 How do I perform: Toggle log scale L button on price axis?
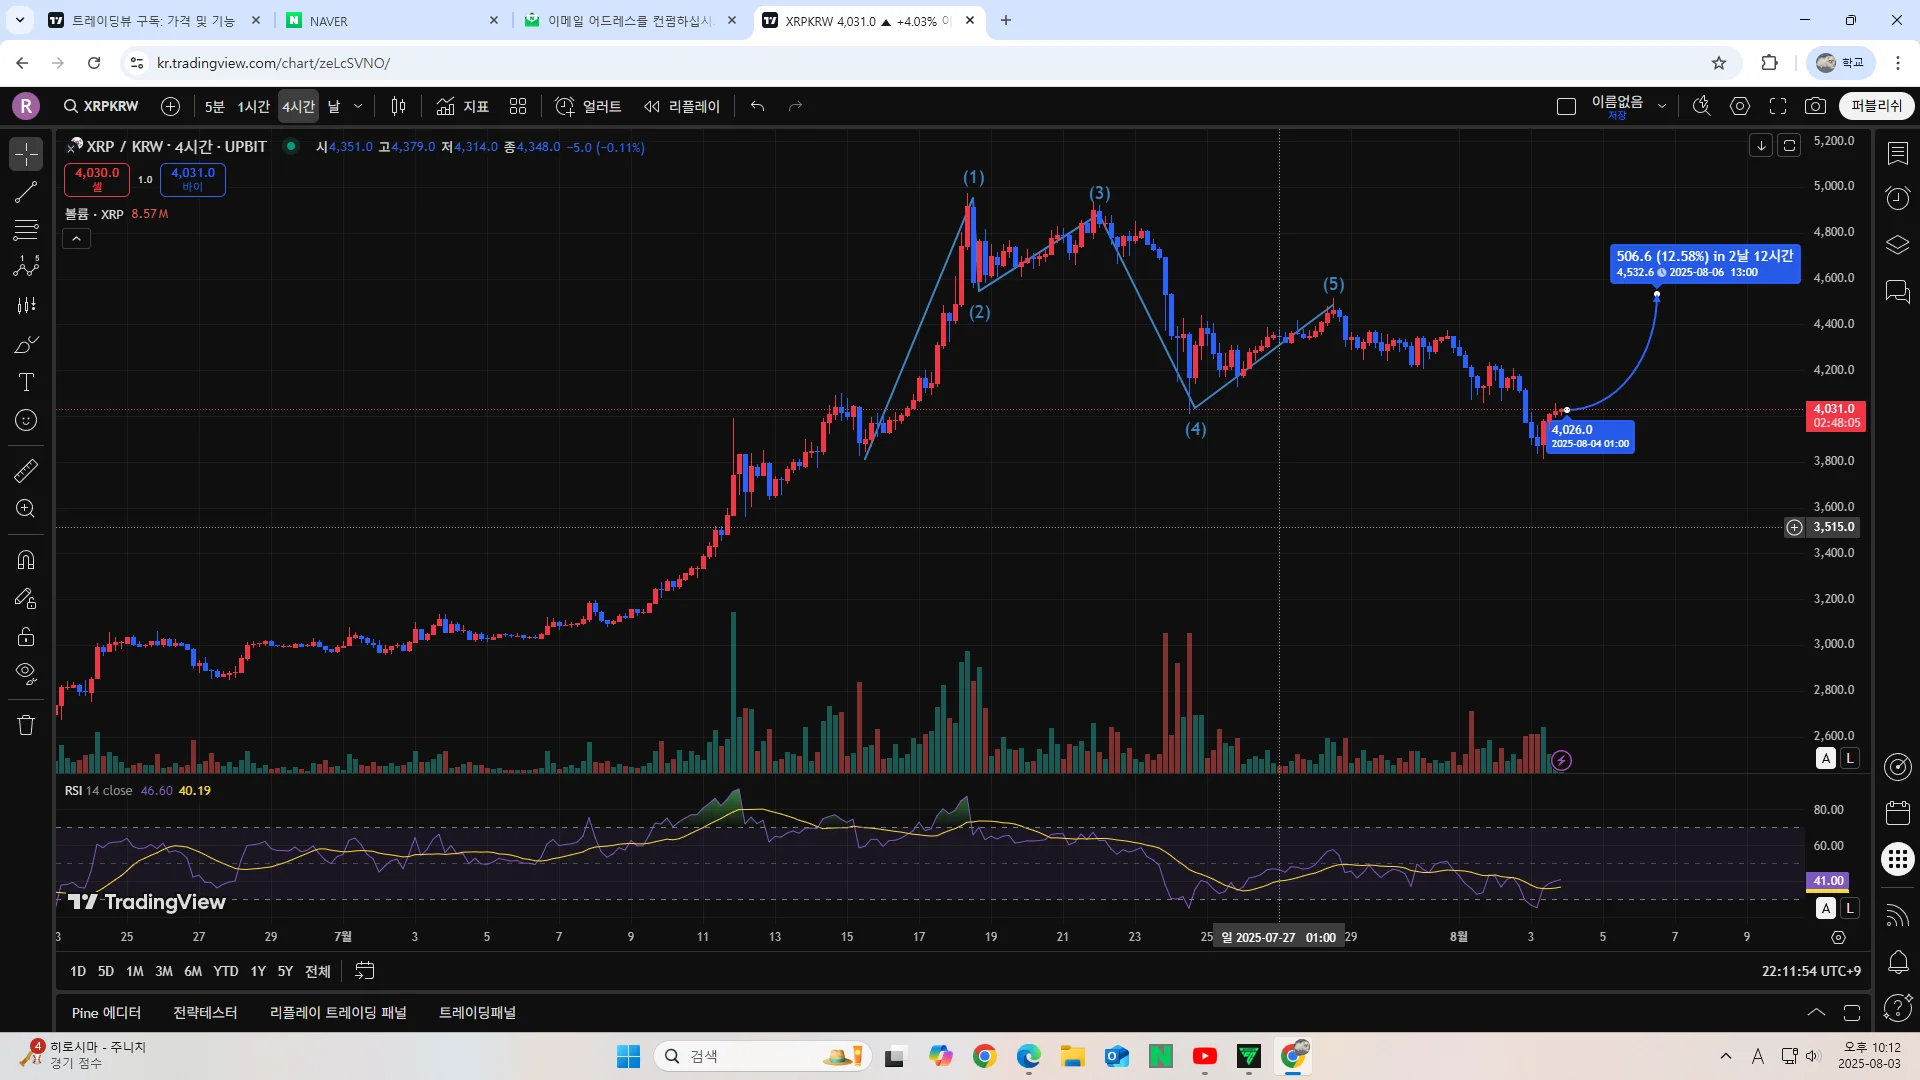click(x=1850, y=758)
